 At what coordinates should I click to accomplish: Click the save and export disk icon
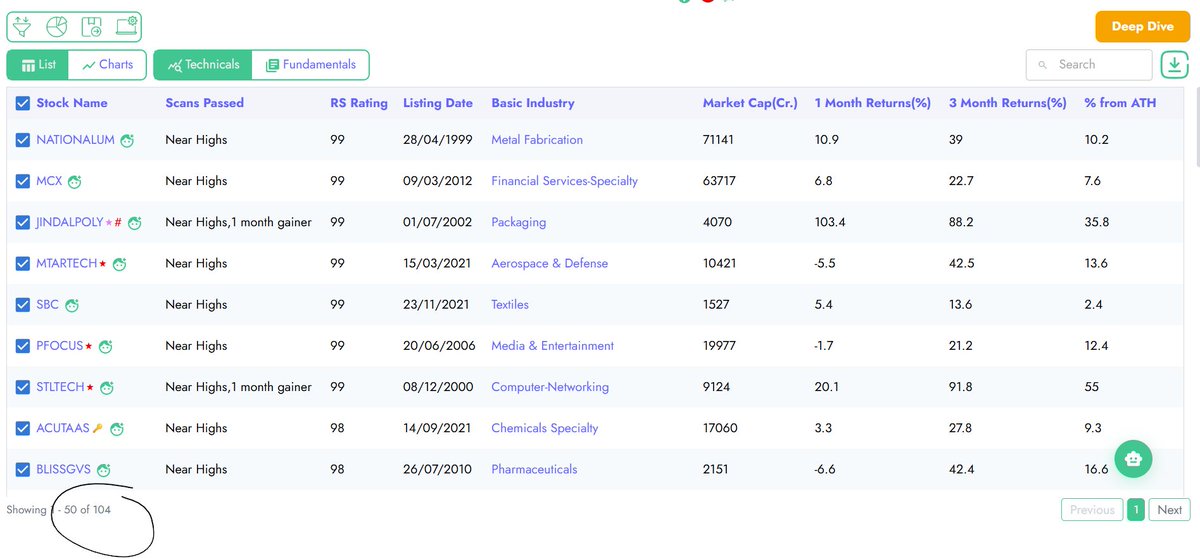click(x=91, y=25)
